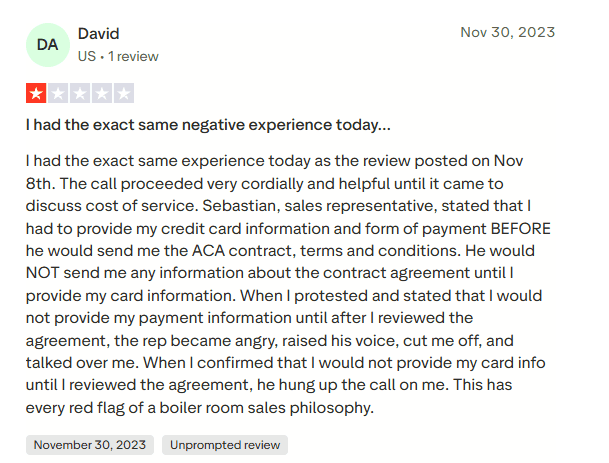
Task: Click the DA avatar circle
Action: (x=47, y=45)
